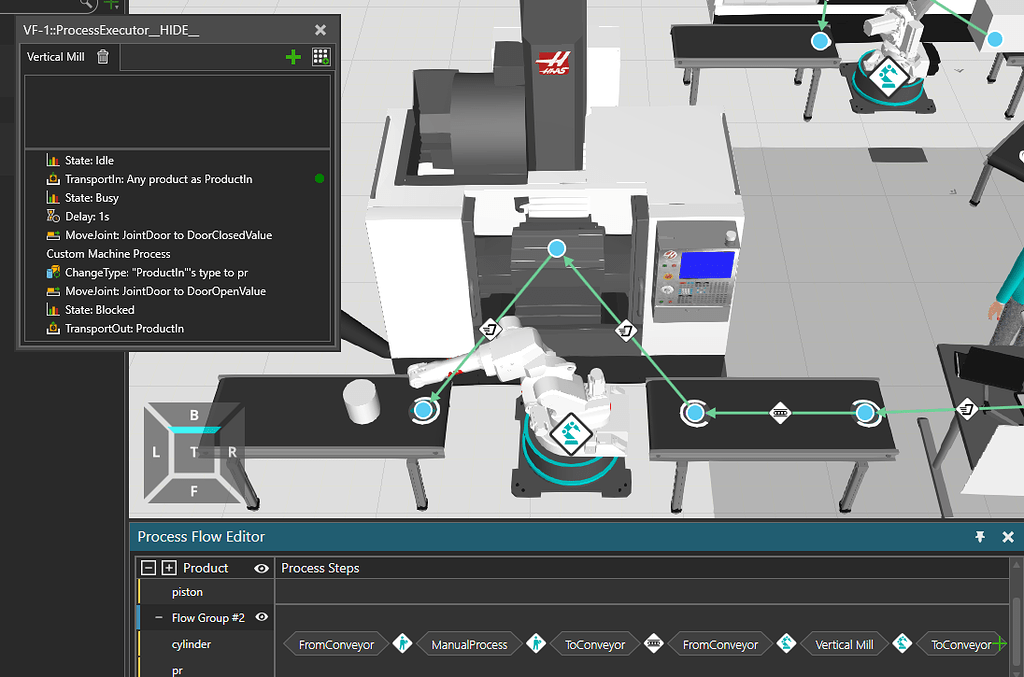The image size is (1024, 677).
Task: Snap to Top view on the view cube
Action: pos(194,452)
